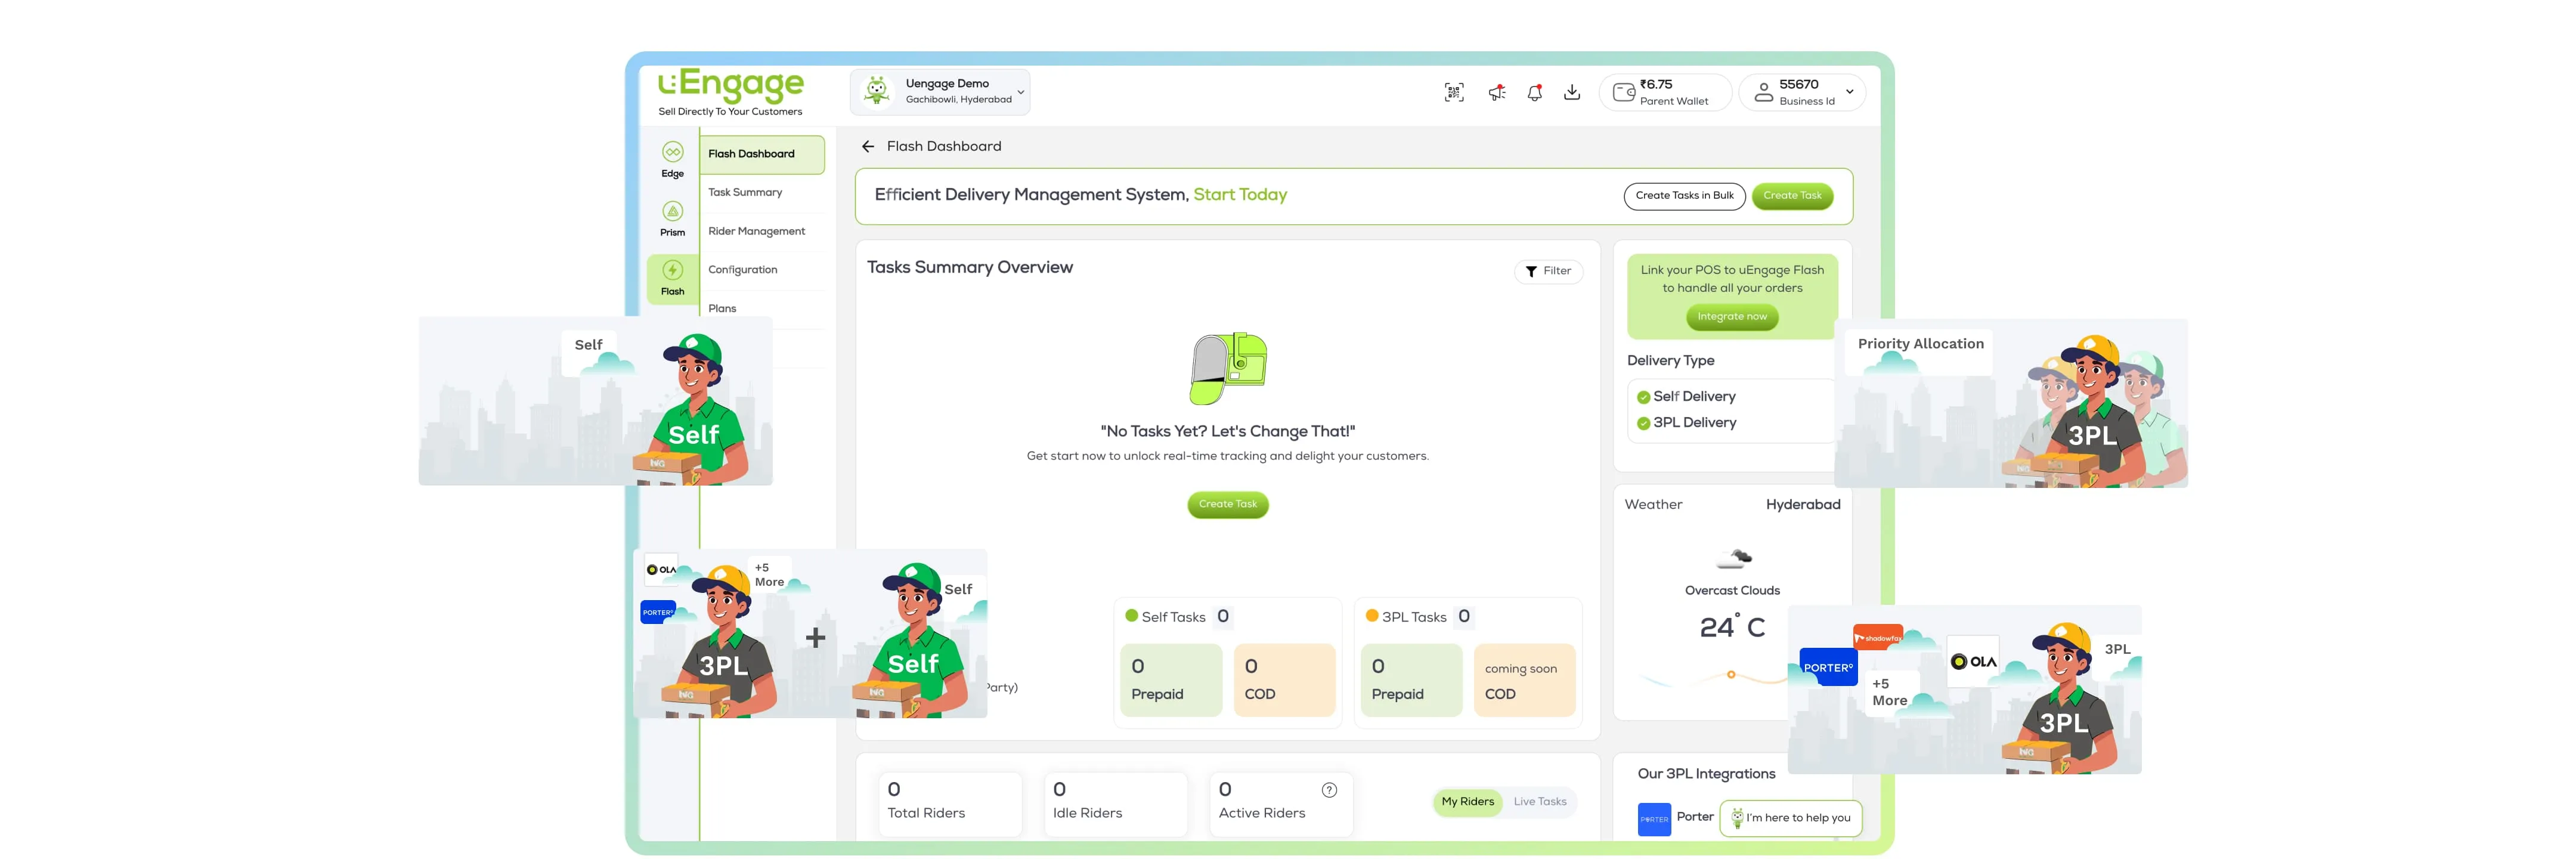Expand the Business Id account dropdown
This screenshot has width=2576, height=859.
click(x=1849, y=92)
